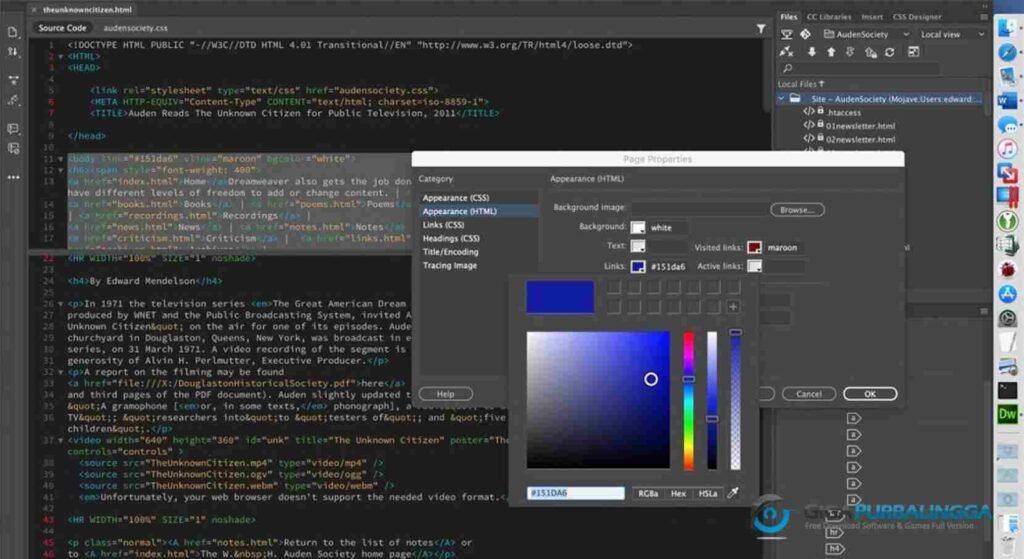Click the Git toggle icon in Files panel
The height and width of the screenshot is (559, 1024).
[805, 34]
